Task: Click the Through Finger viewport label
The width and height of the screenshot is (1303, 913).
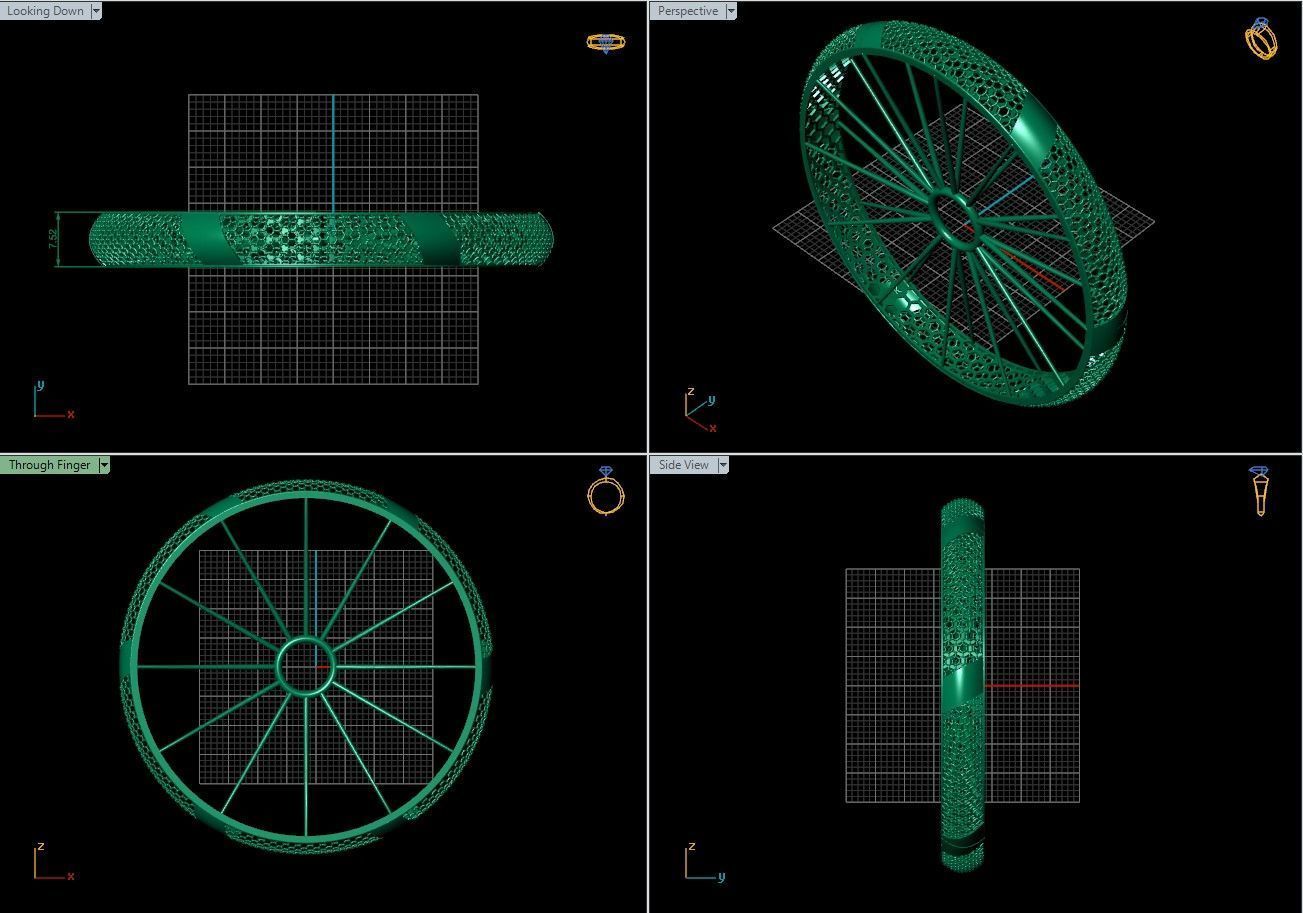Action: tap(49, 465)
